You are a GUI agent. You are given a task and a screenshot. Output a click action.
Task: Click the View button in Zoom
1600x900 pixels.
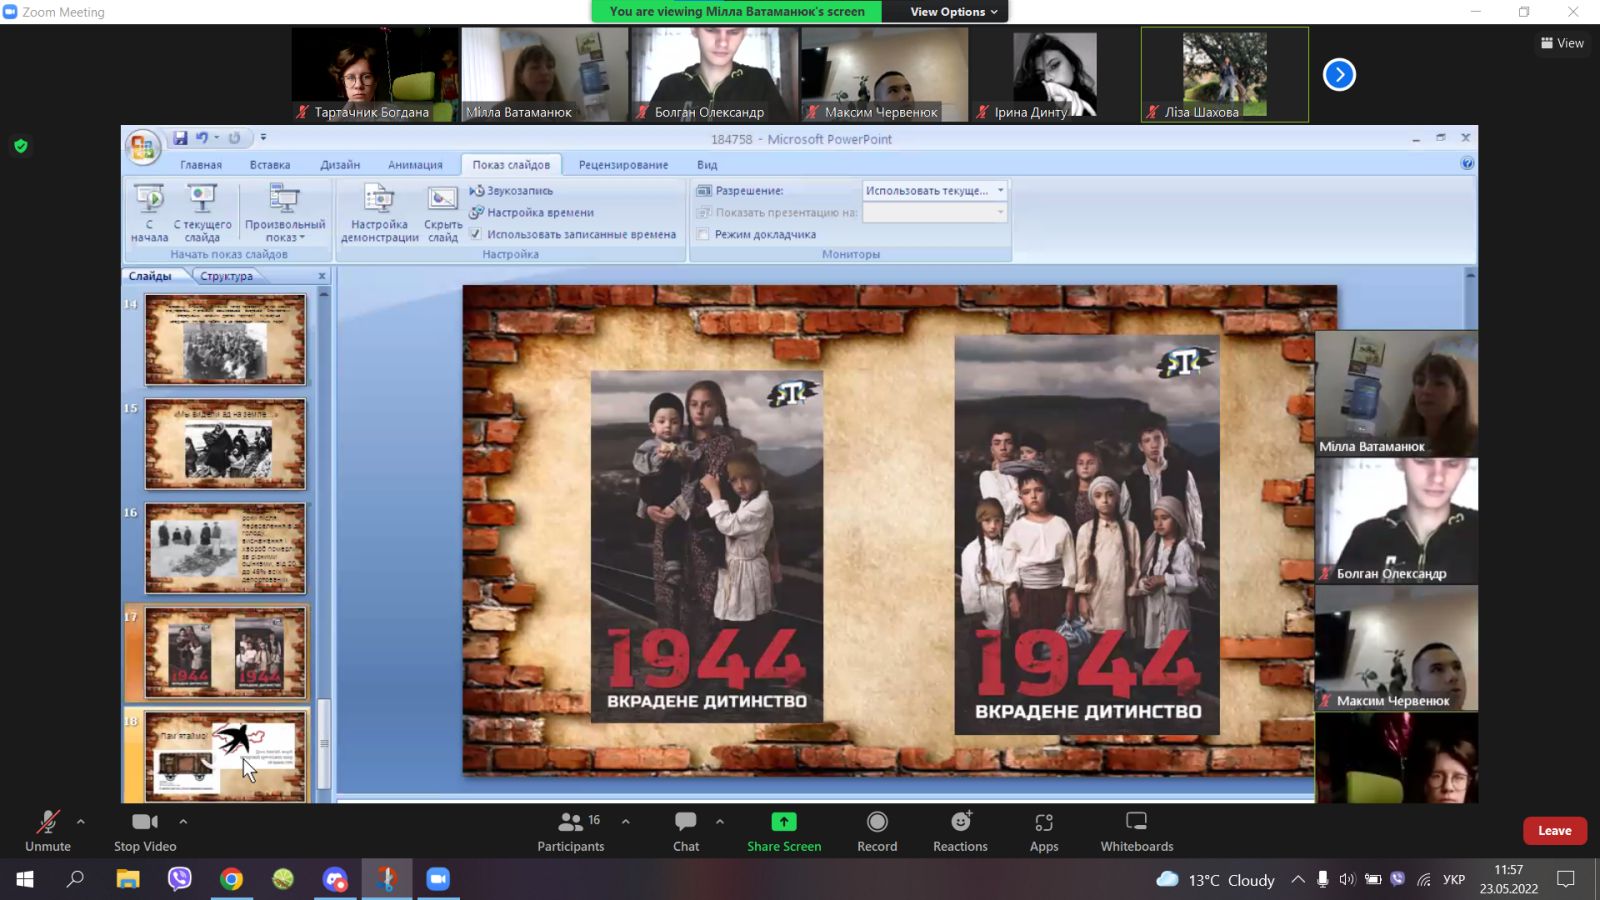[1562, 43]
